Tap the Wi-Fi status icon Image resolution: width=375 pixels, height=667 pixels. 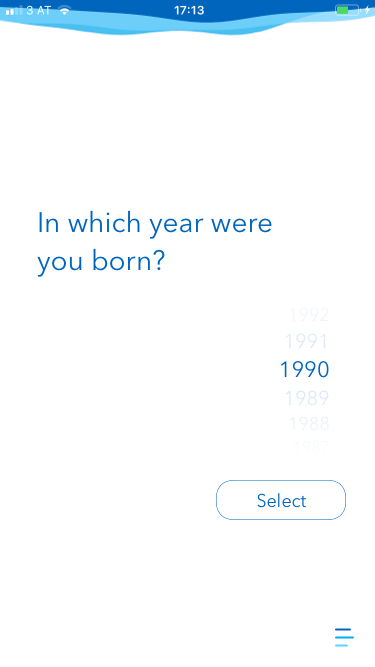pyautogui.click(x=65, y=10)
